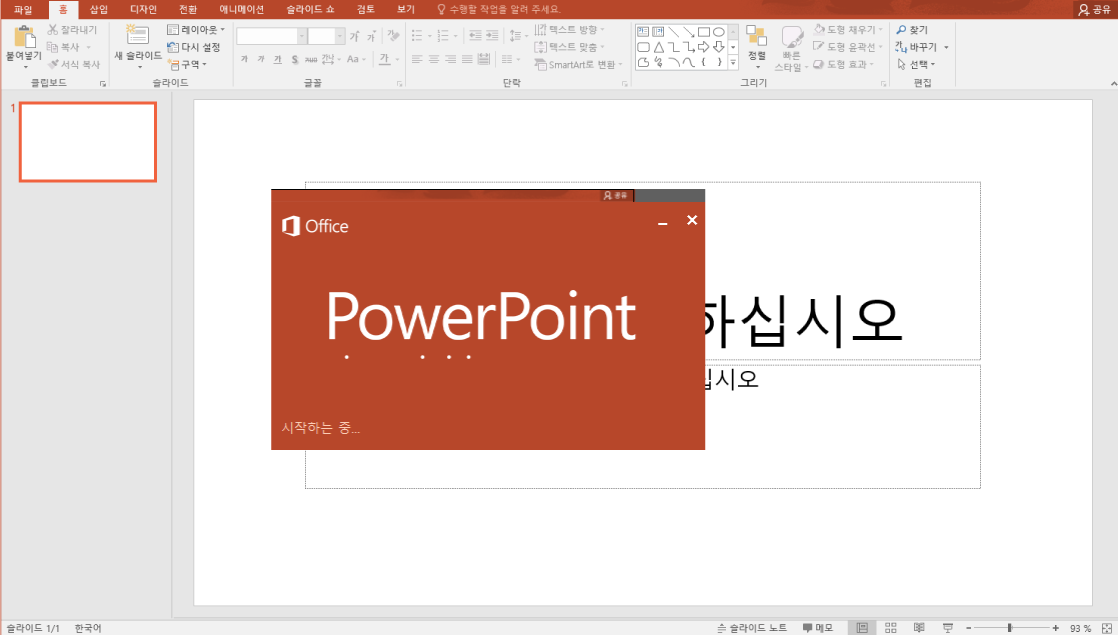Screen dimensions: 1118x635
Task: Align text to the left
Action: 417,59
